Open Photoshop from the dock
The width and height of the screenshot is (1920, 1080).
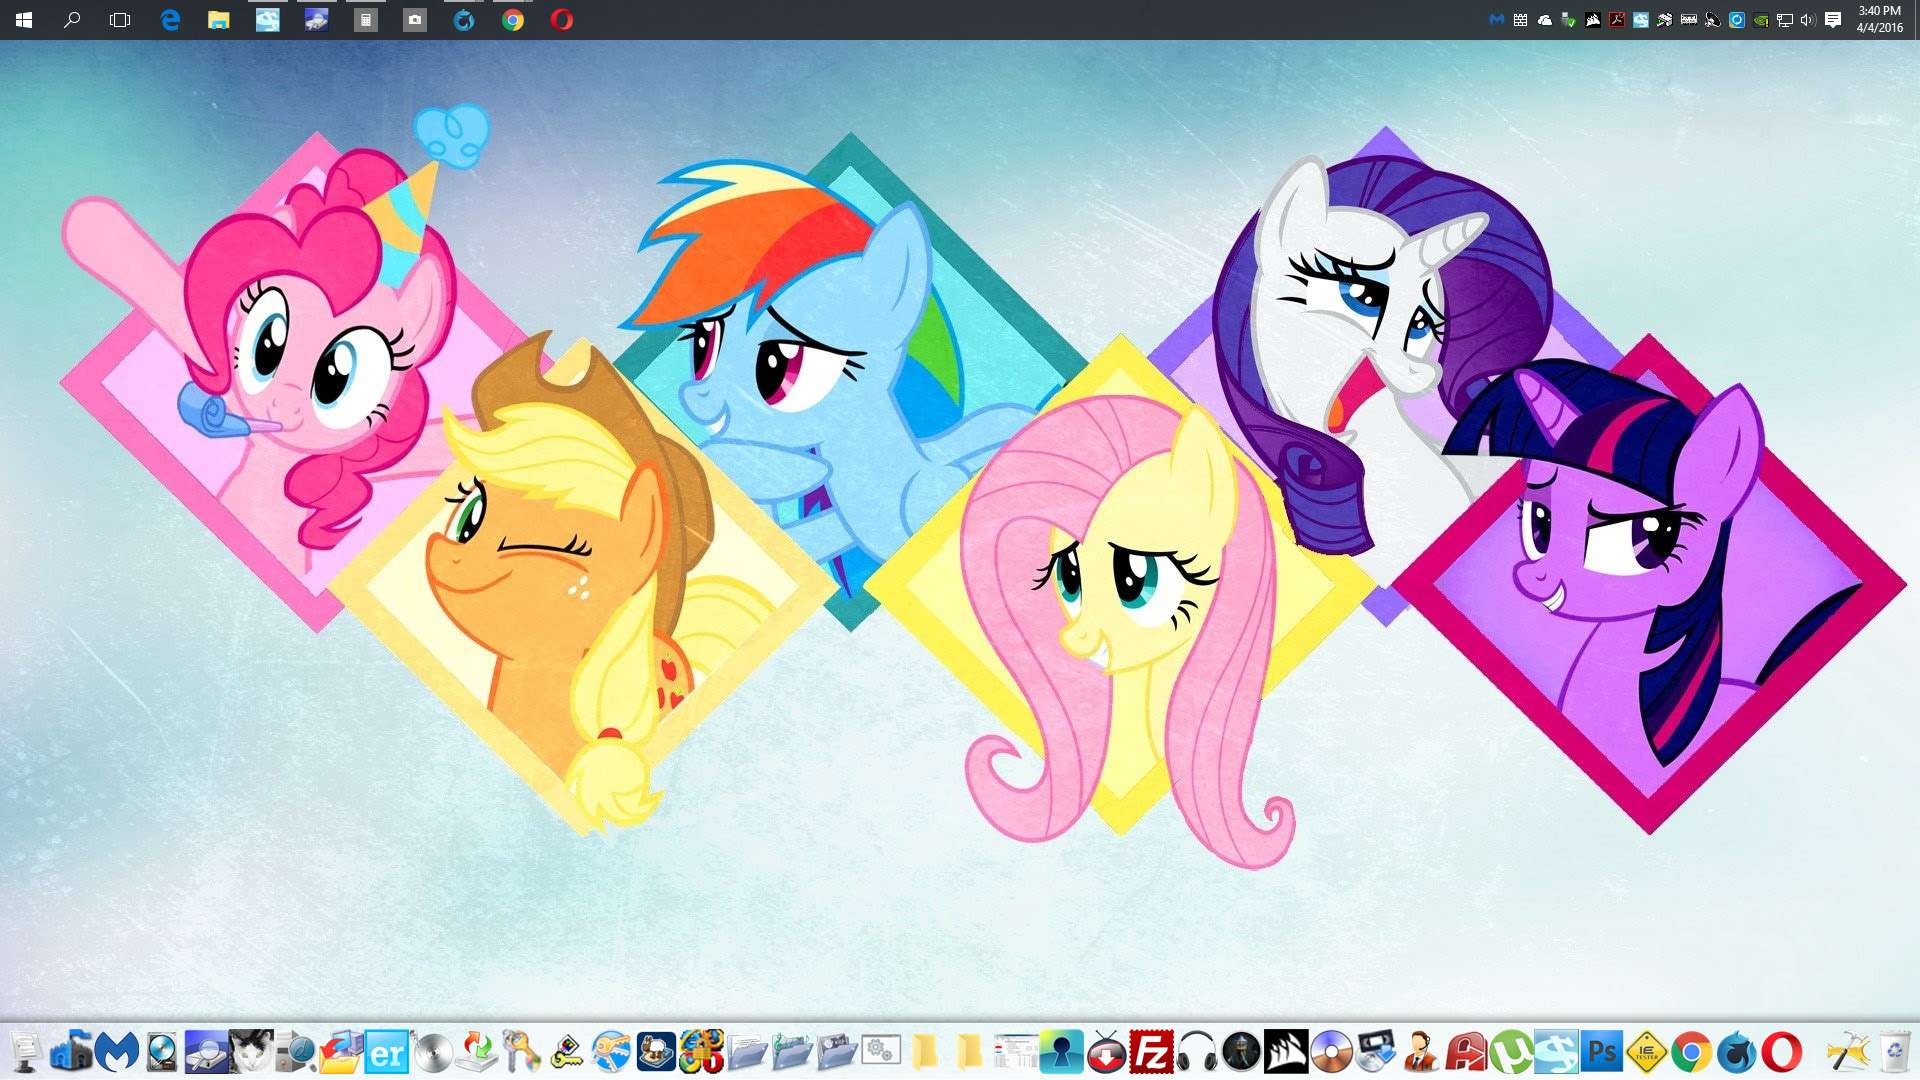tap(1601, 1052)
